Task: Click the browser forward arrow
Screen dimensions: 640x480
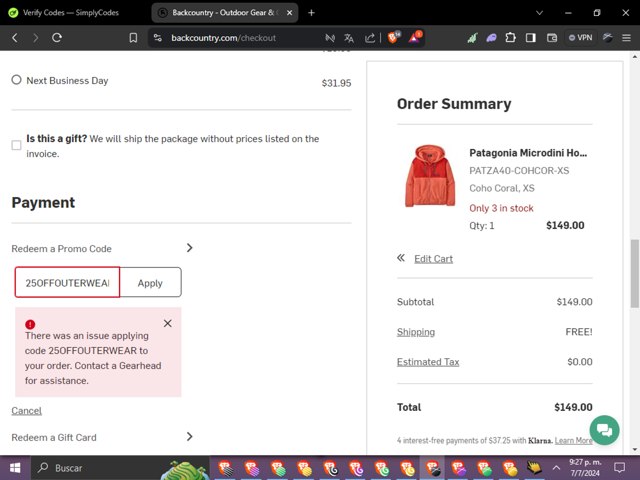Action: pos(36,38)
